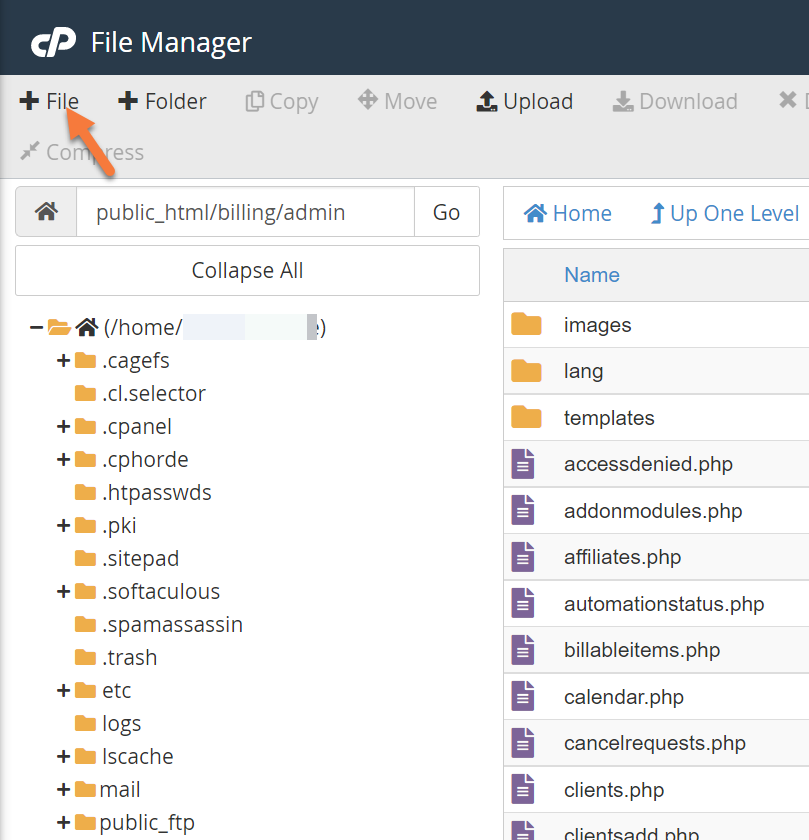Create a new folder with + Folder

tap(162, 101)
